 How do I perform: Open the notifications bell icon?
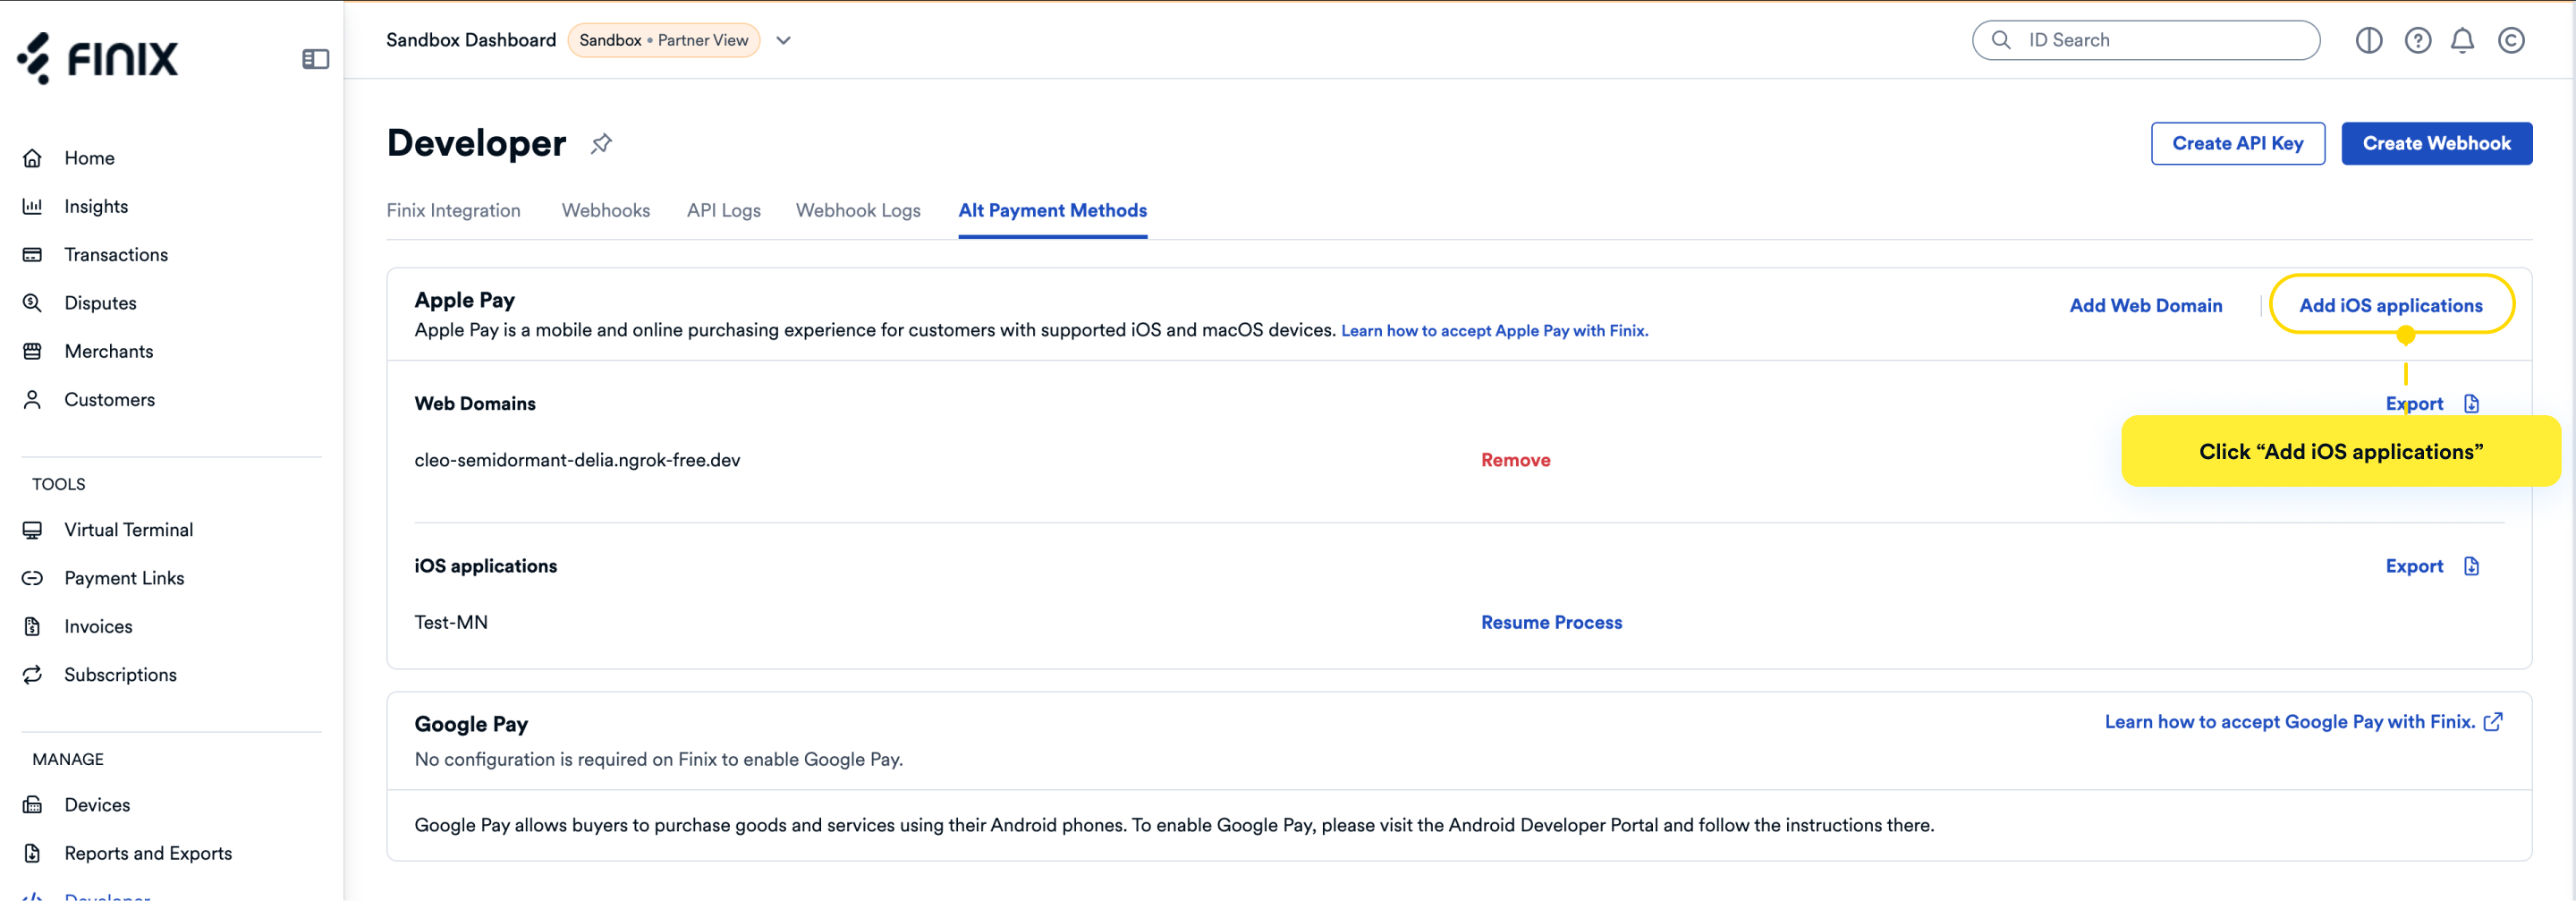(2462, 40)
